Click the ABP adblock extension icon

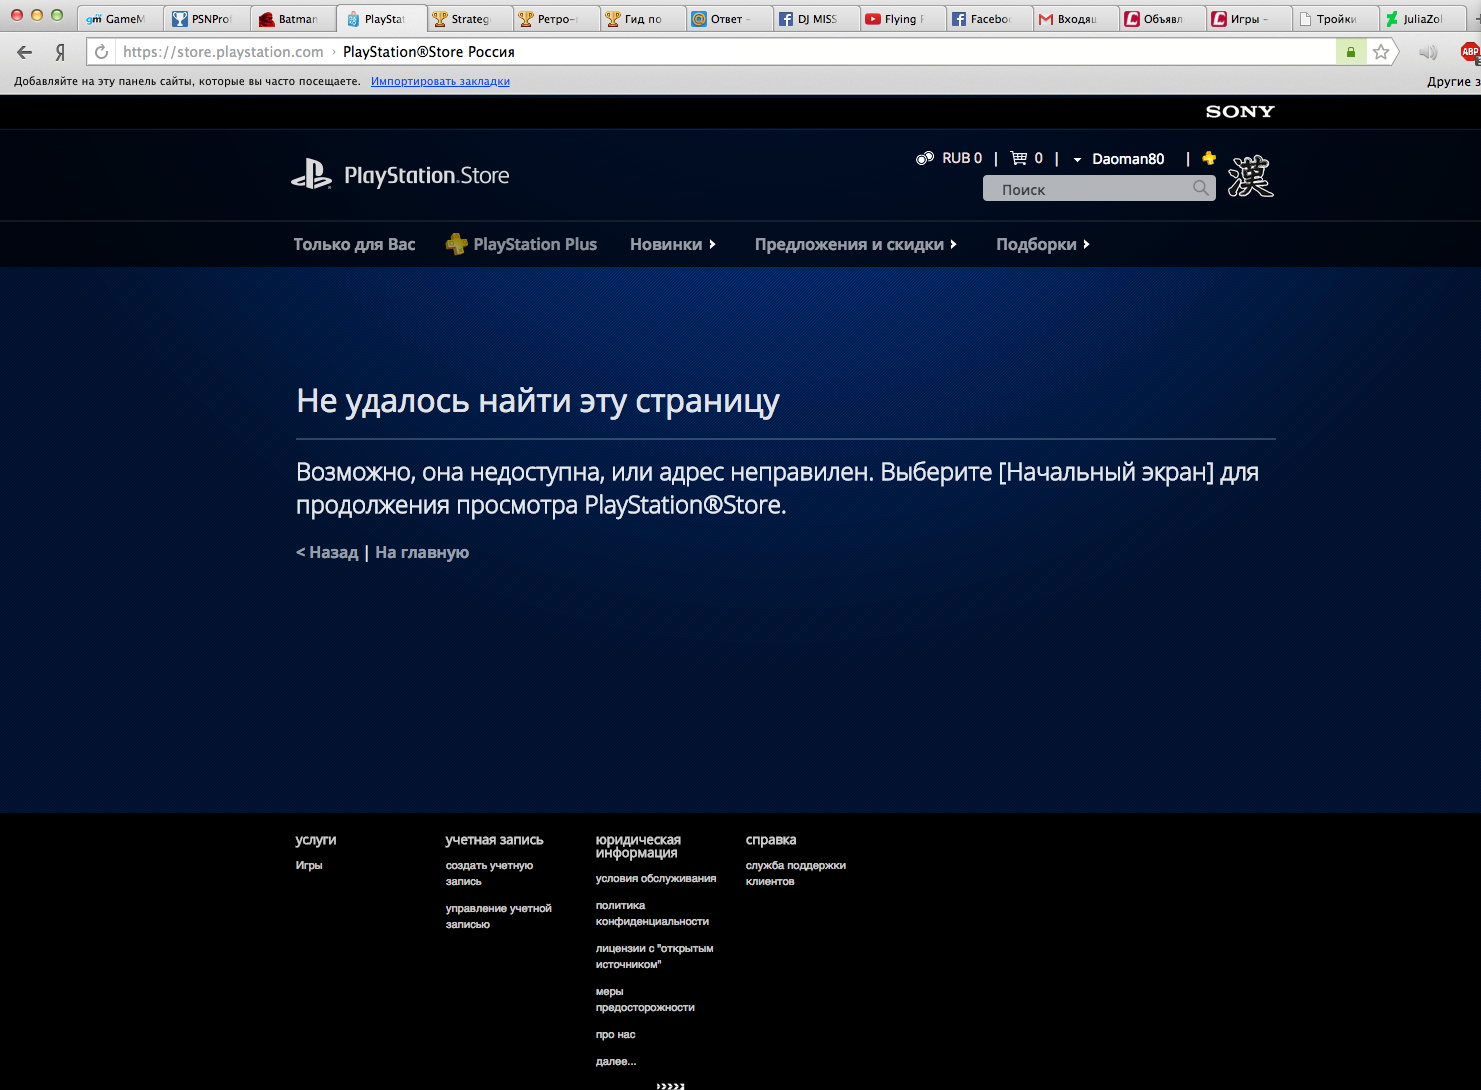[1470, 52]
